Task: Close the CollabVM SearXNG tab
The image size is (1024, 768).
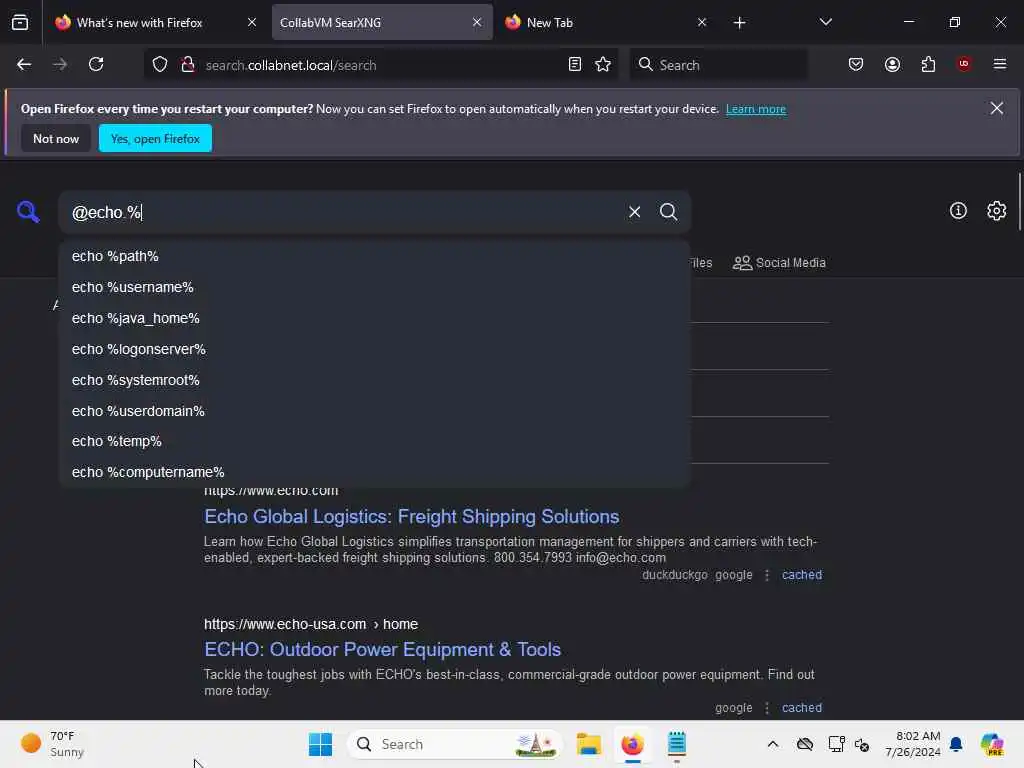Action: (x=477, y=22)
